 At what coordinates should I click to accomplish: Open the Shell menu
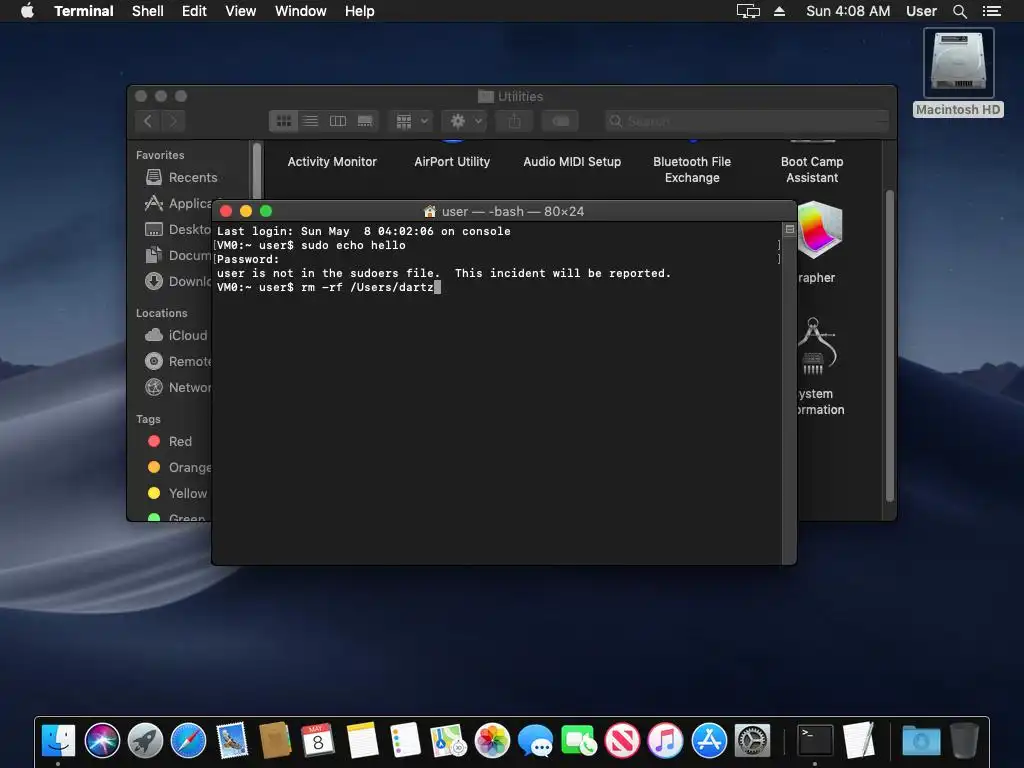(x=148, y=11)
